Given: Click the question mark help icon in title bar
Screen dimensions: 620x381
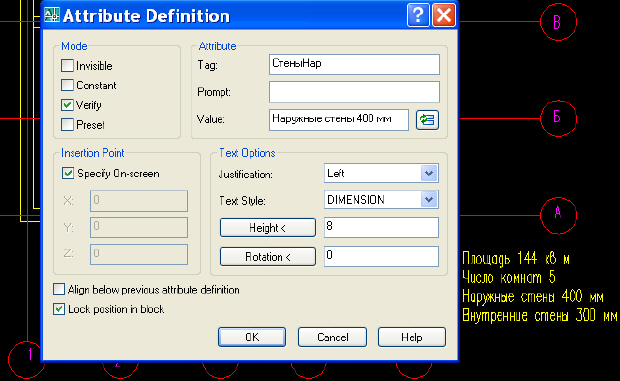Looking at the screenshot, I should (x=418, y=15).
